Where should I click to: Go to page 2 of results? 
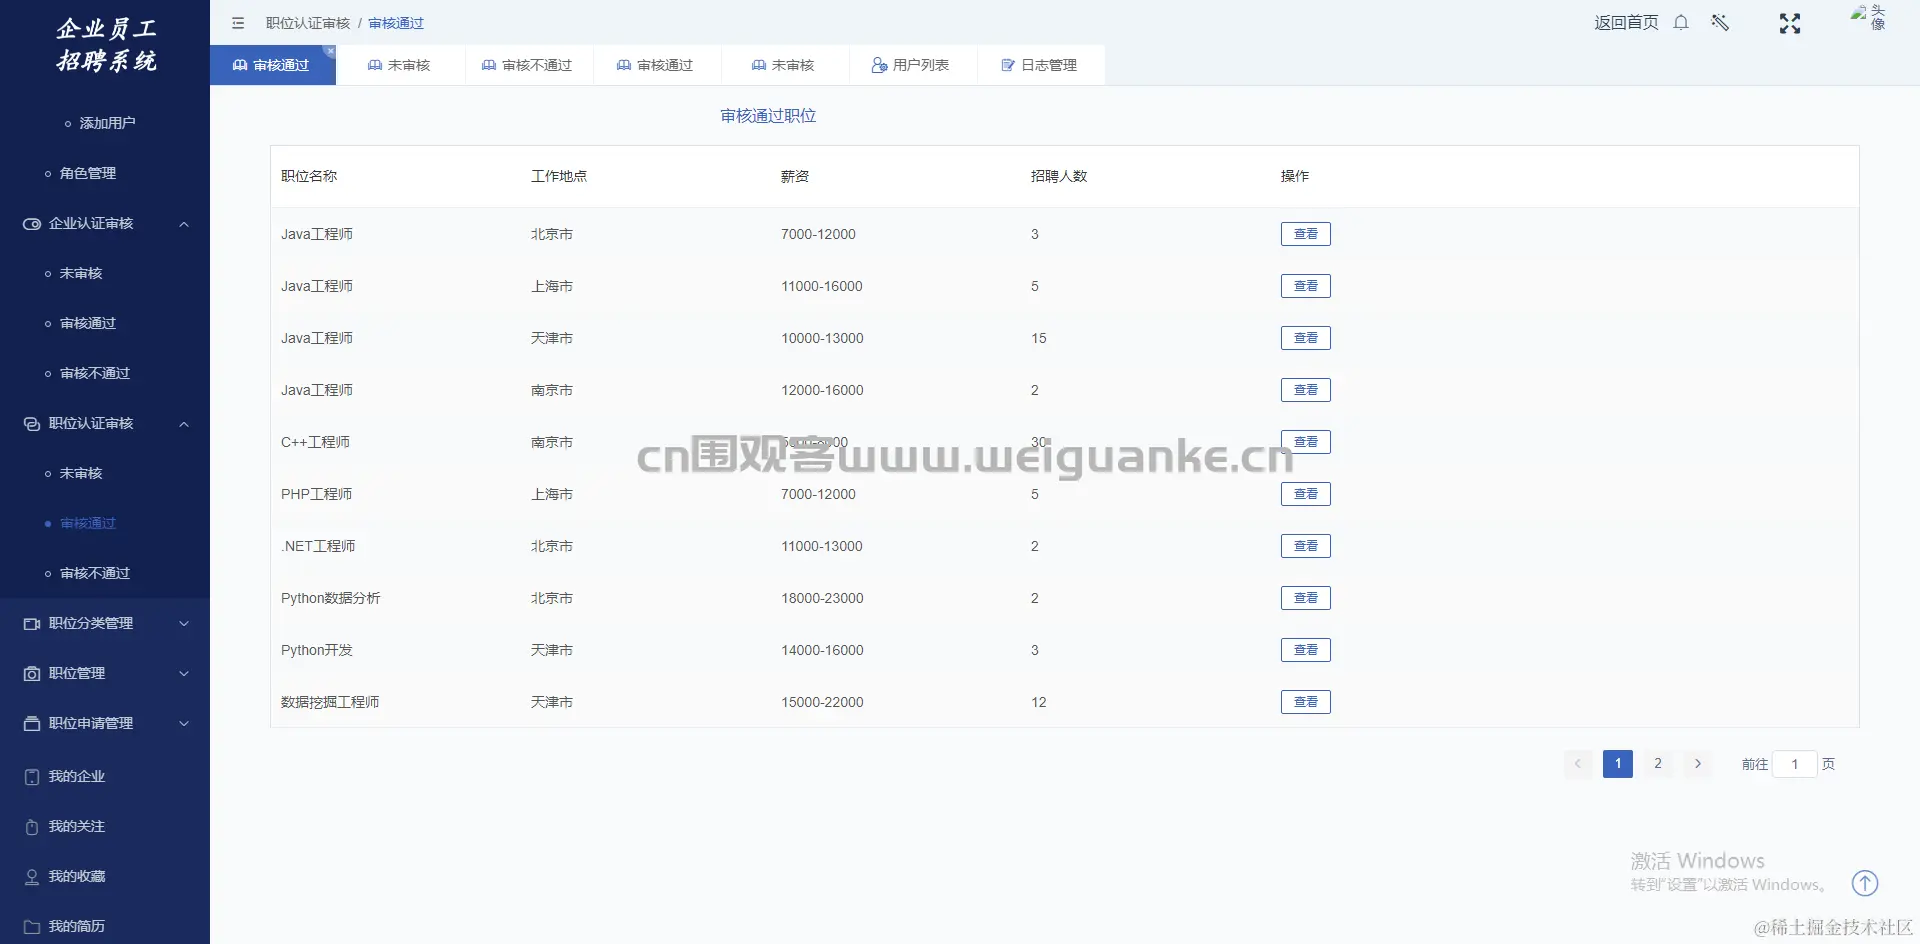(x=1658, y=764)
